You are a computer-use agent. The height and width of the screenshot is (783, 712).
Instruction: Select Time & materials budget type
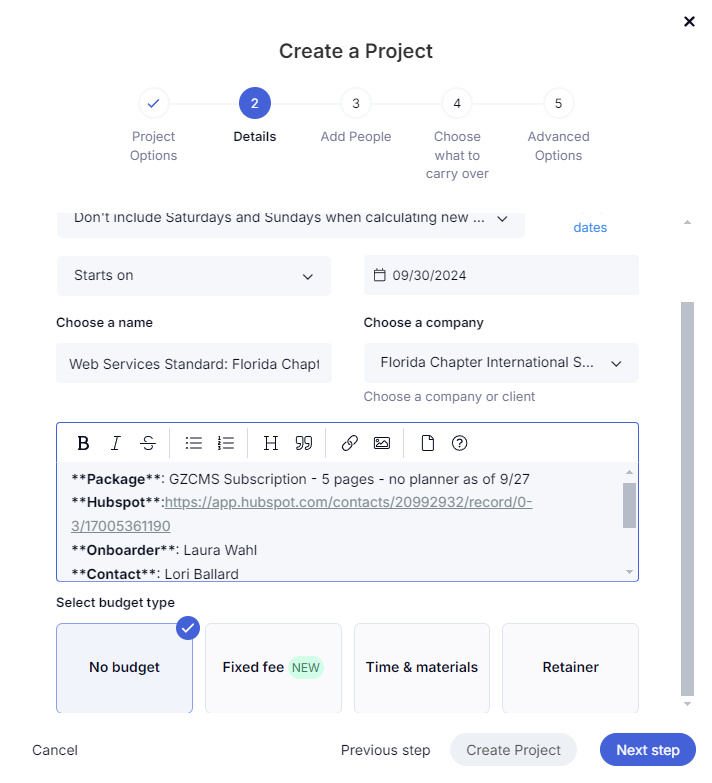422,667
